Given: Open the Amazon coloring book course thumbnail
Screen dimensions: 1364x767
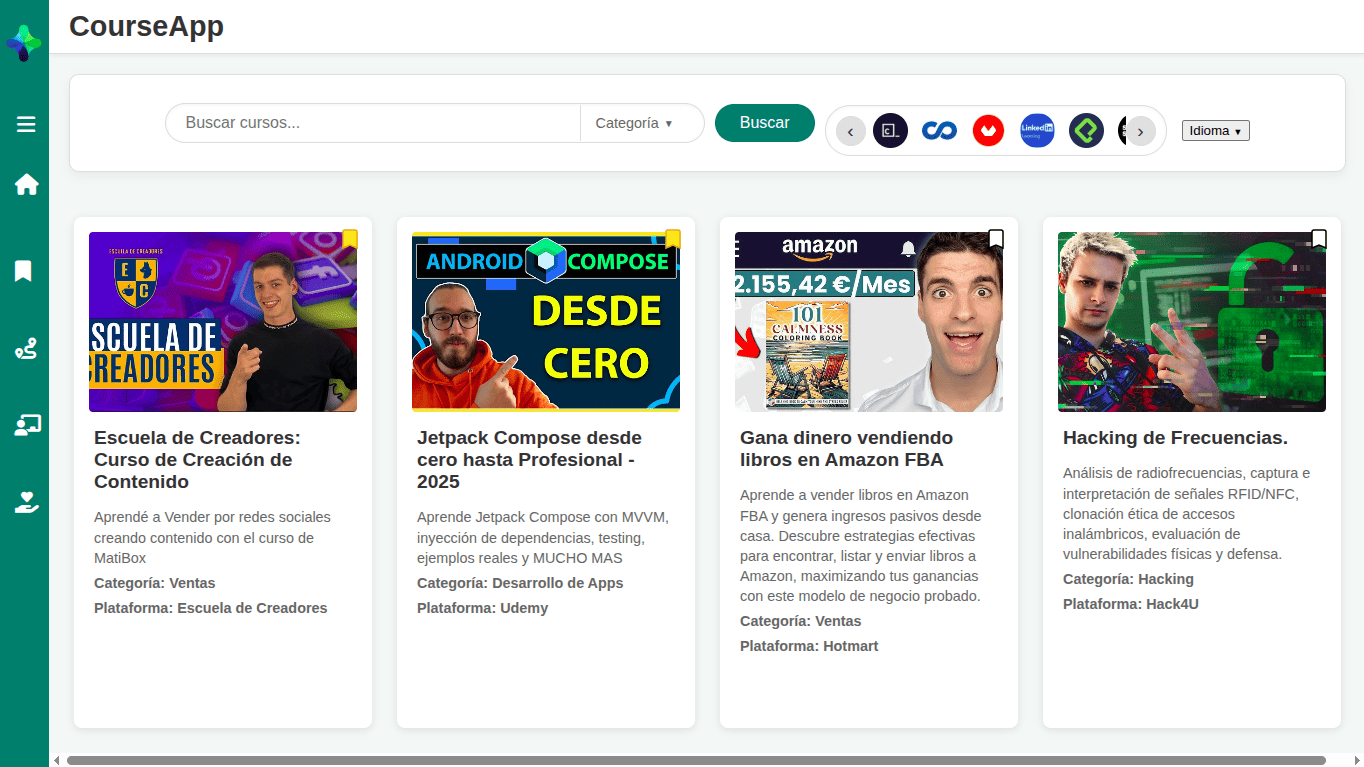Looking at the screenshot, I should (x=869, y=322).
